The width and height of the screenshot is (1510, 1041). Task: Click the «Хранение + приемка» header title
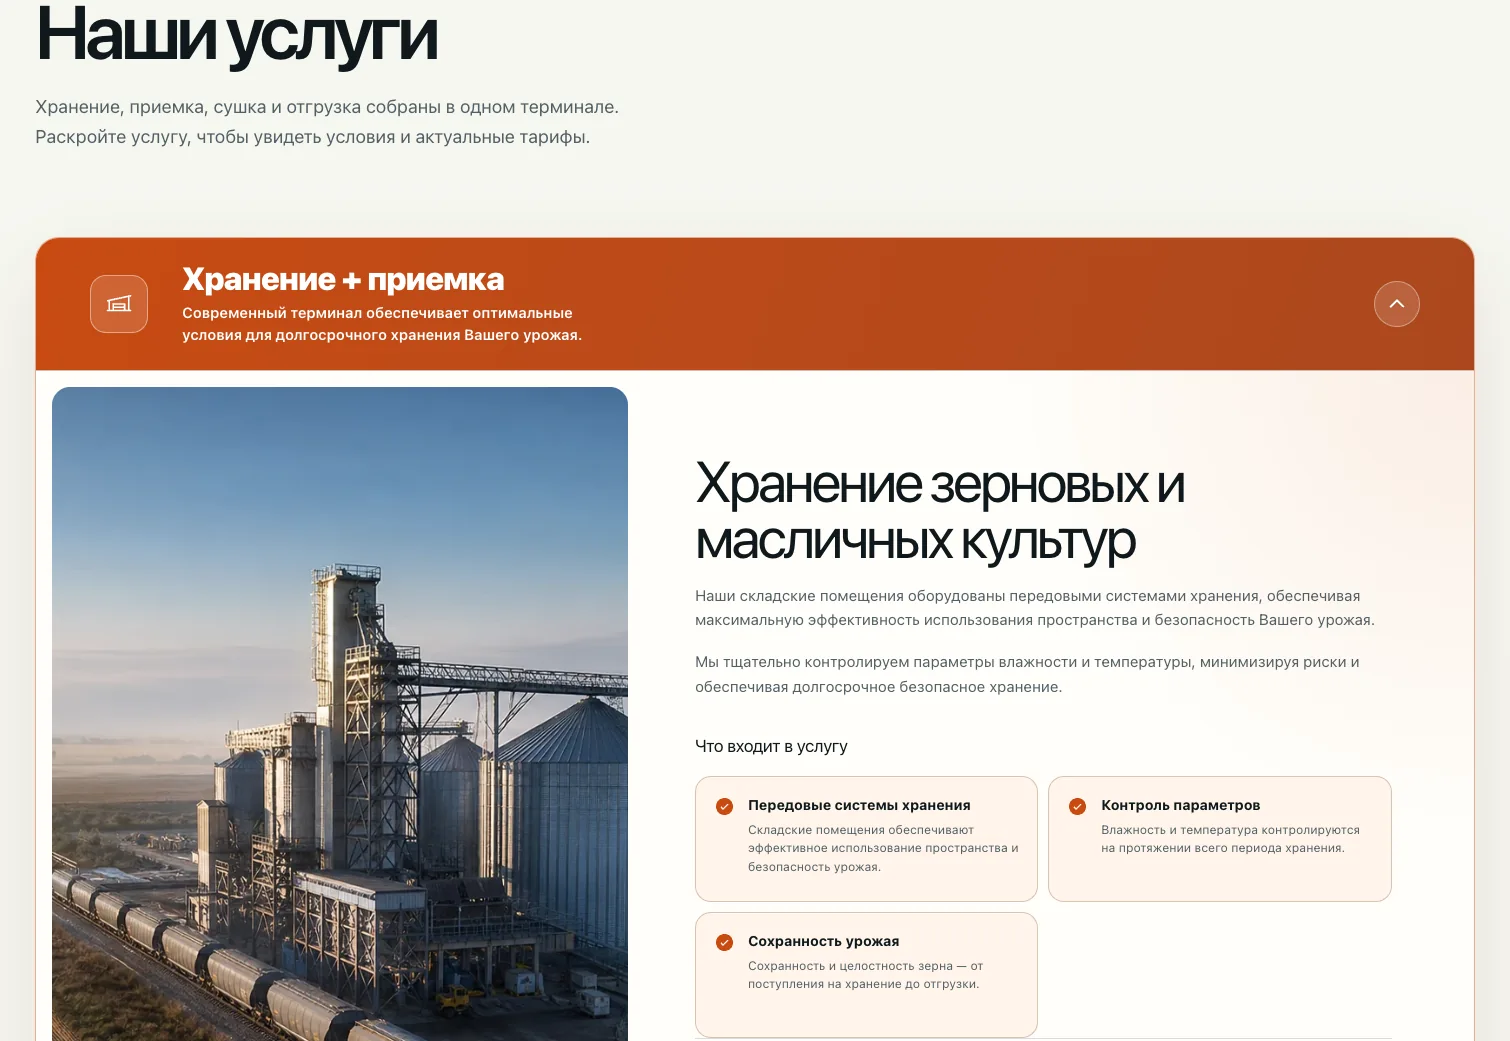point(343,279)
